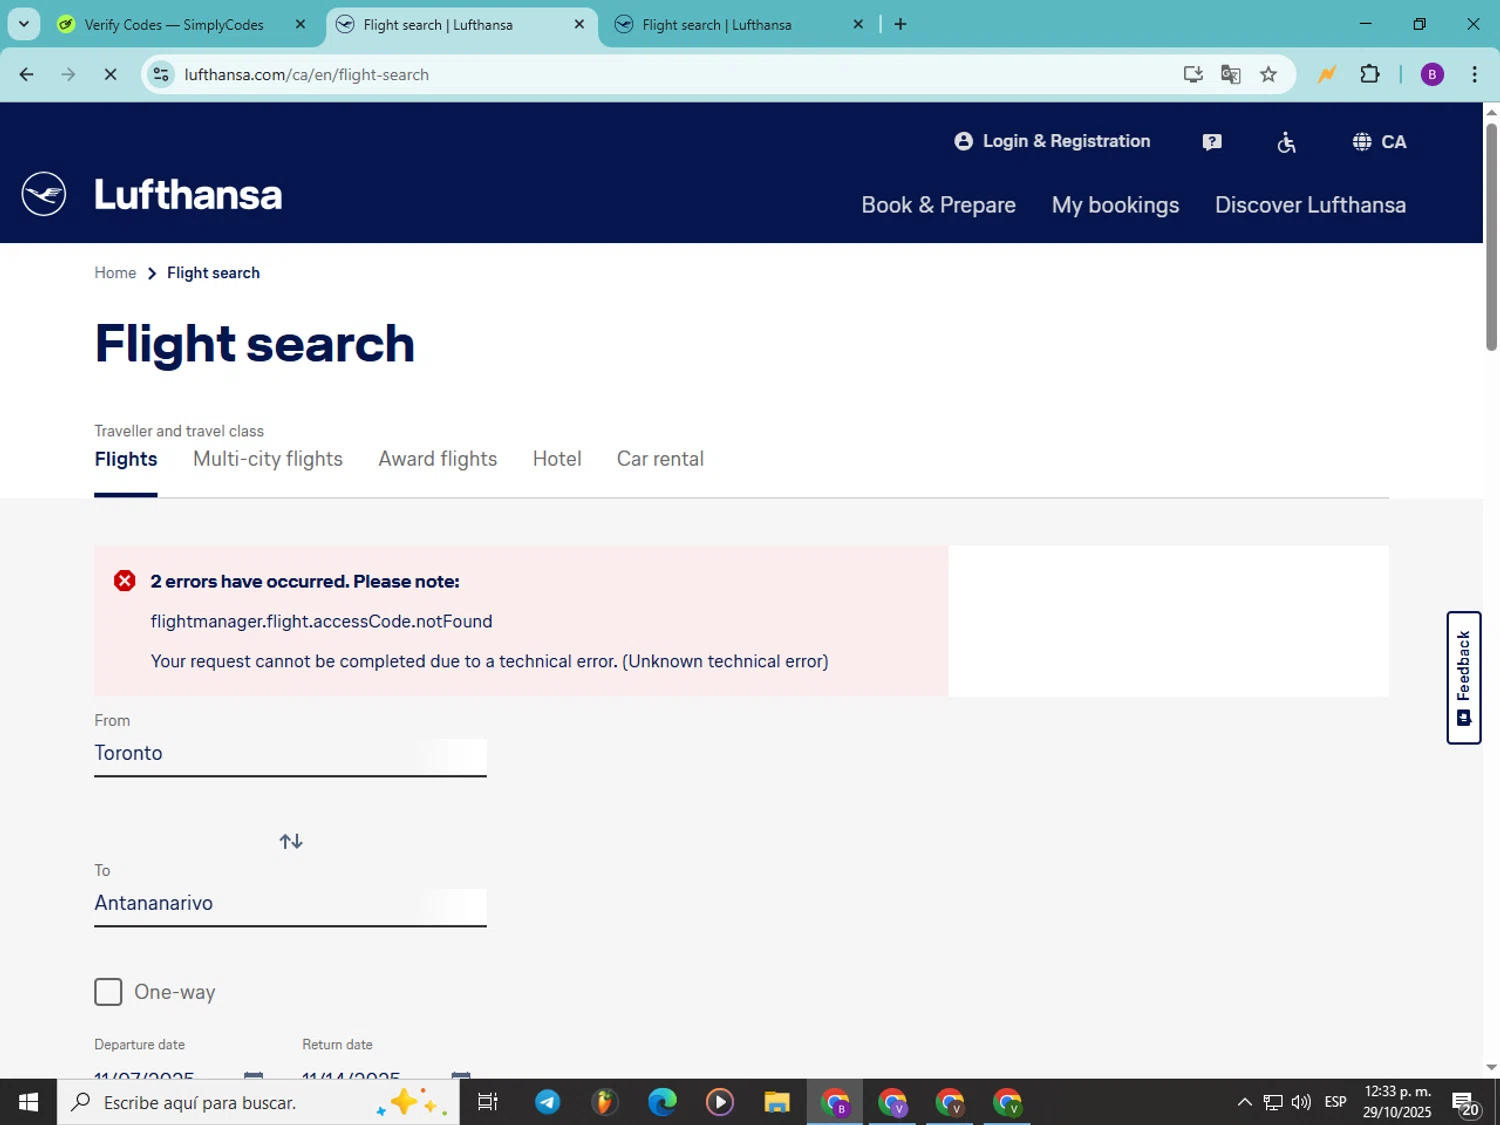Open Book & Prepare menu
The width and height of the screenshot is (1500, 1125).
(938, 205)
